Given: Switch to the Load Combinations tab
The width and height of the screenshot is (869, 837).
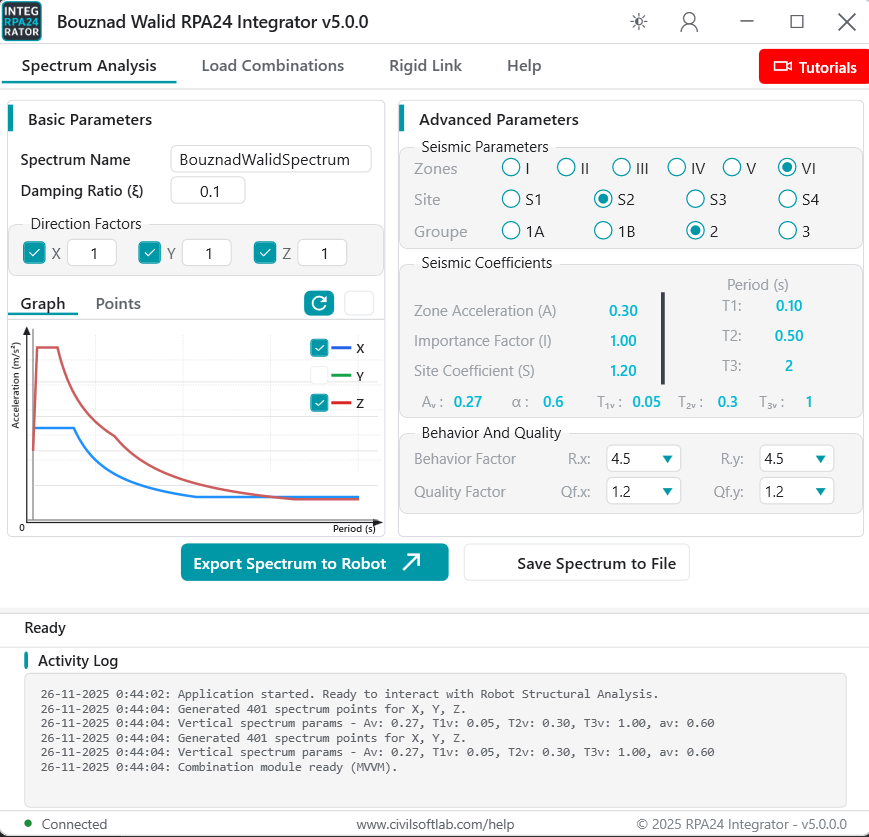Looking at the screenshot, I should click(x=272, y=66).
